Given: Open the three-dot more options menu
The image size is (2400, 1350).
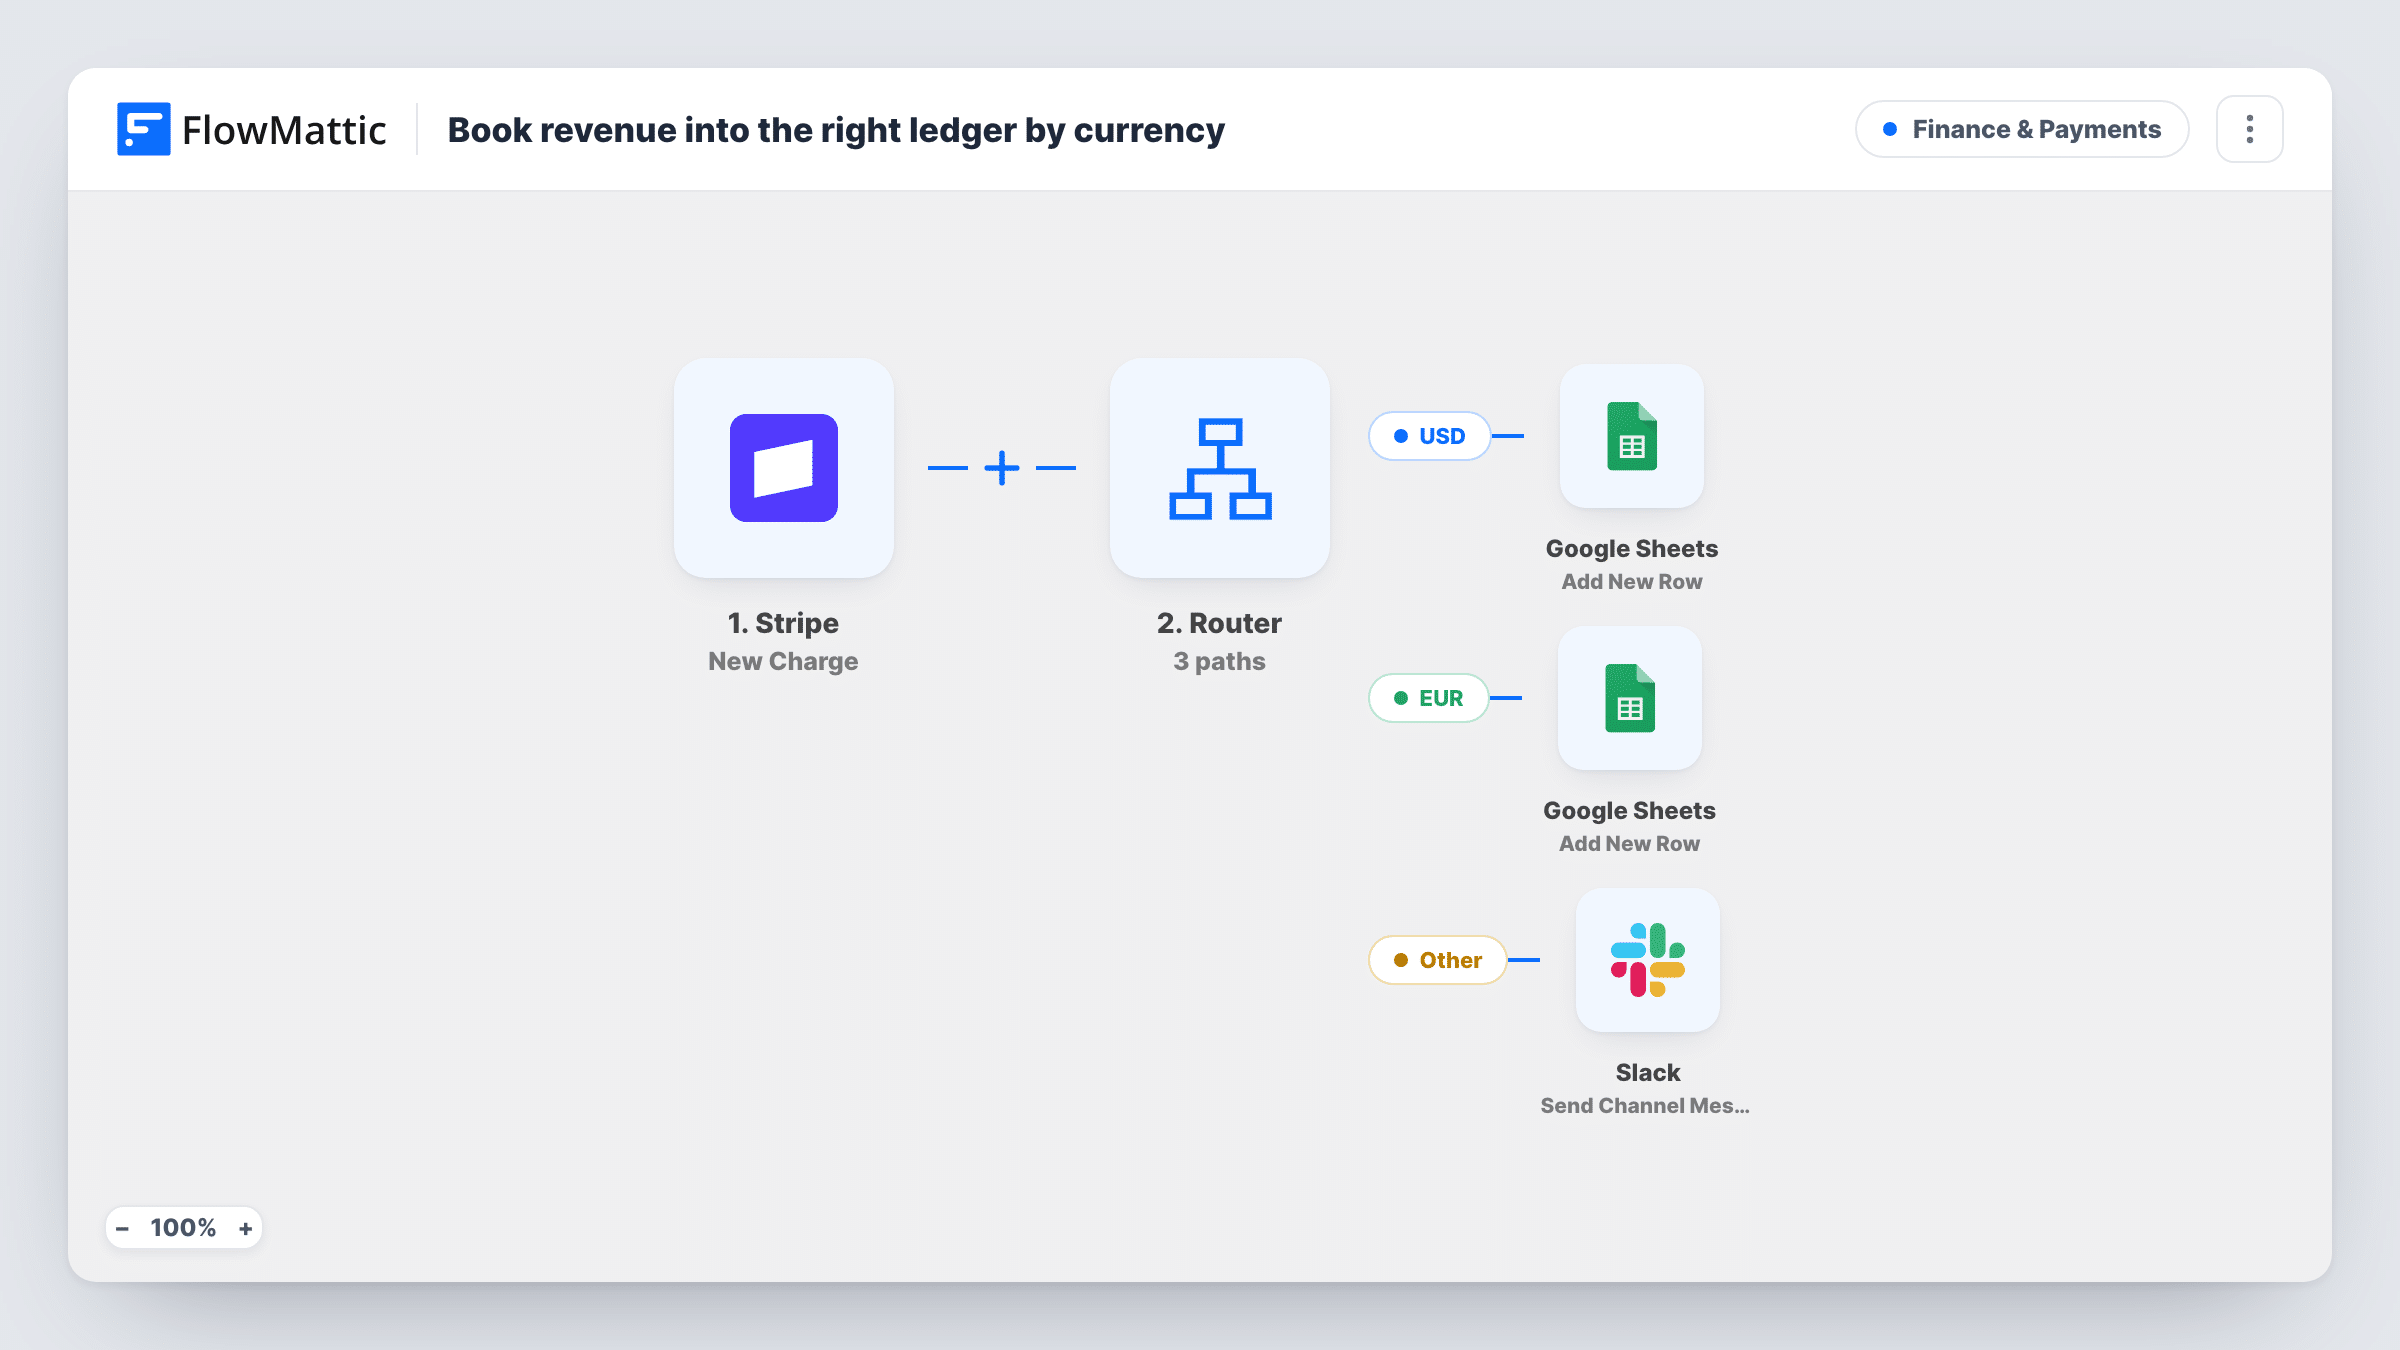Looking at the screenshot, I should (2249, 129).
